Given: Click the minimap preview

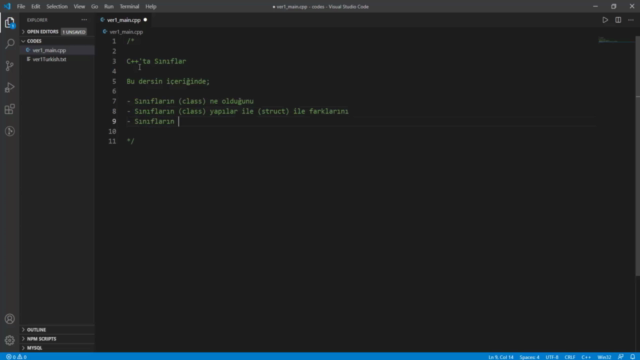Looking at the screenshot, I should click(x=616, y=40).
